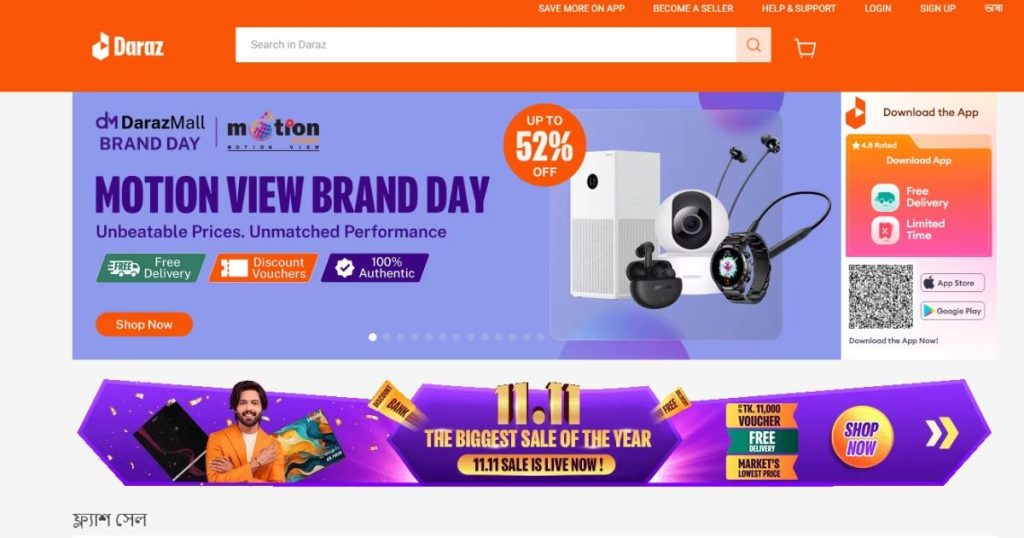1024x538 pixels.
Task: Open the Become a Seller link
Action: [693, 8]
